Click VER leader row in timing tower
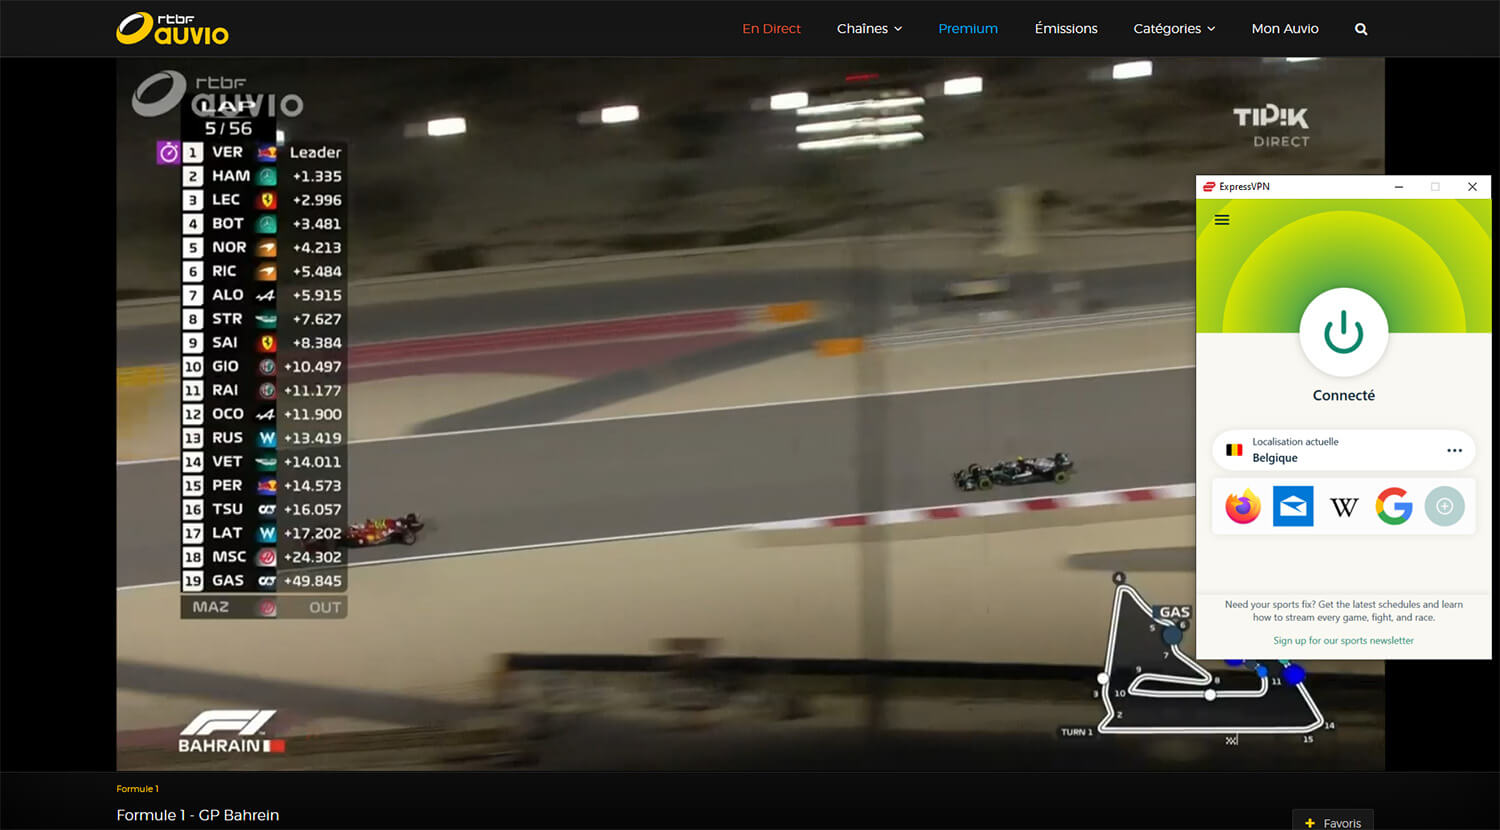 264,152
